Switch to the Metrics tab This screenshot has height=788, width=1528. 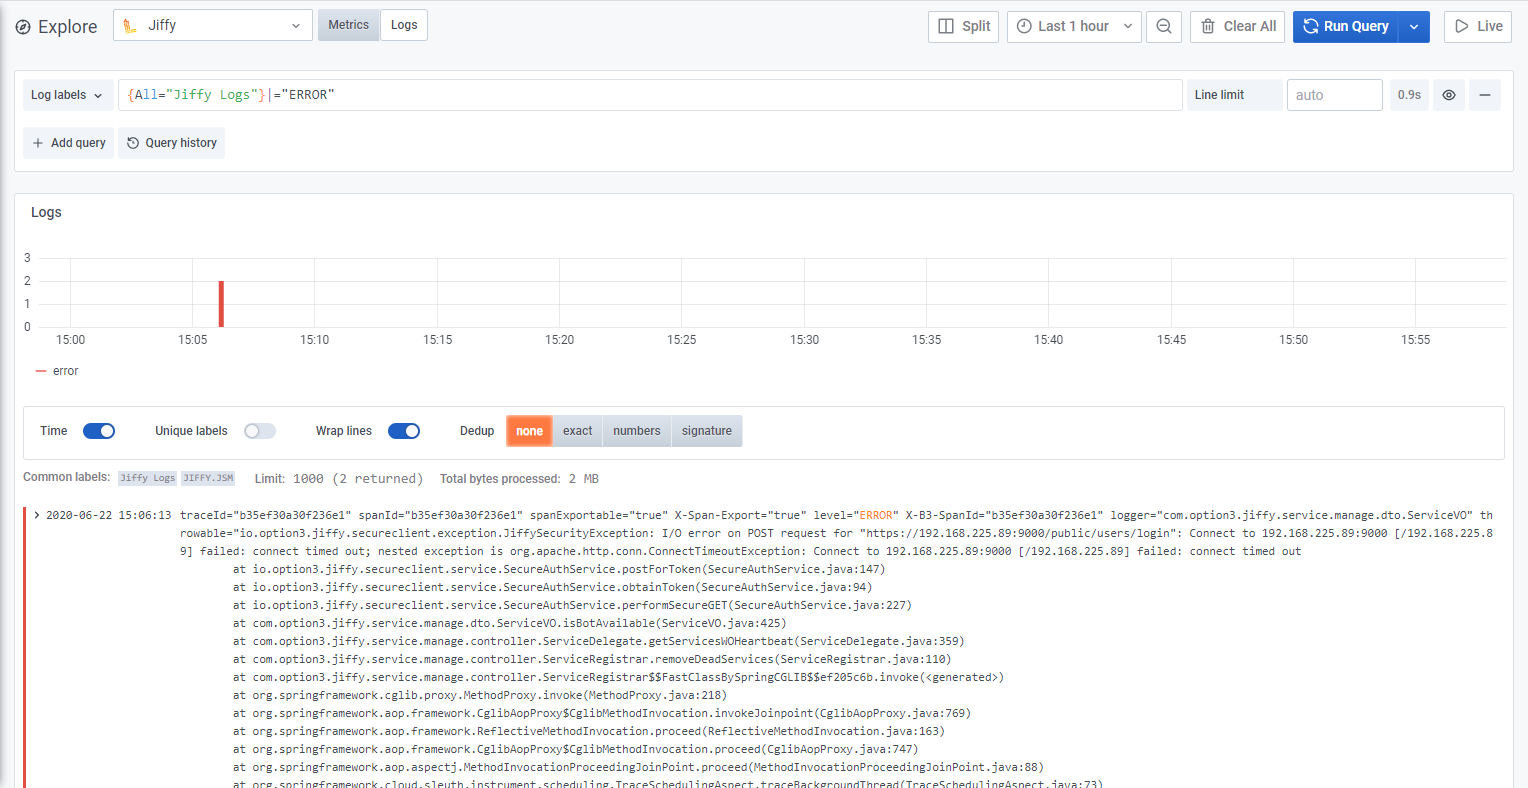(348, 25)
